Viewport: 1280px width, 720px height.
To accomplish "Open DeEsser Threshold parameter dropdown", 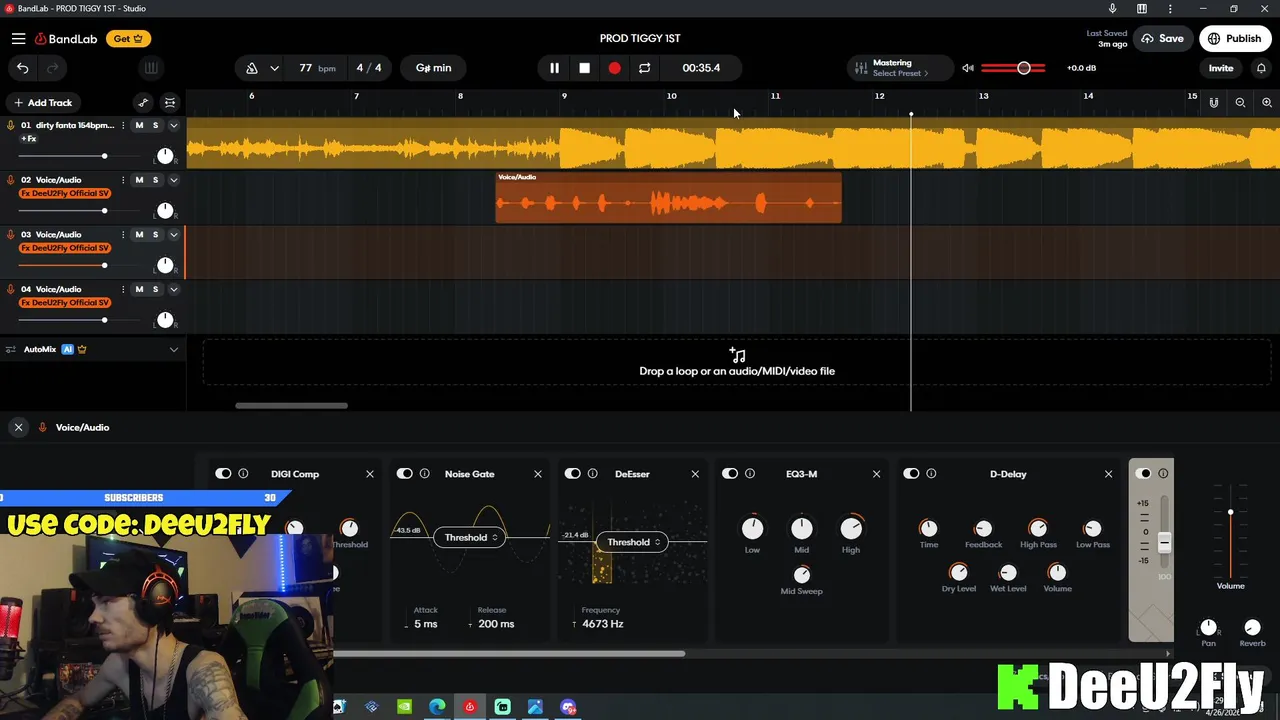I will click(x=633, y=542).
